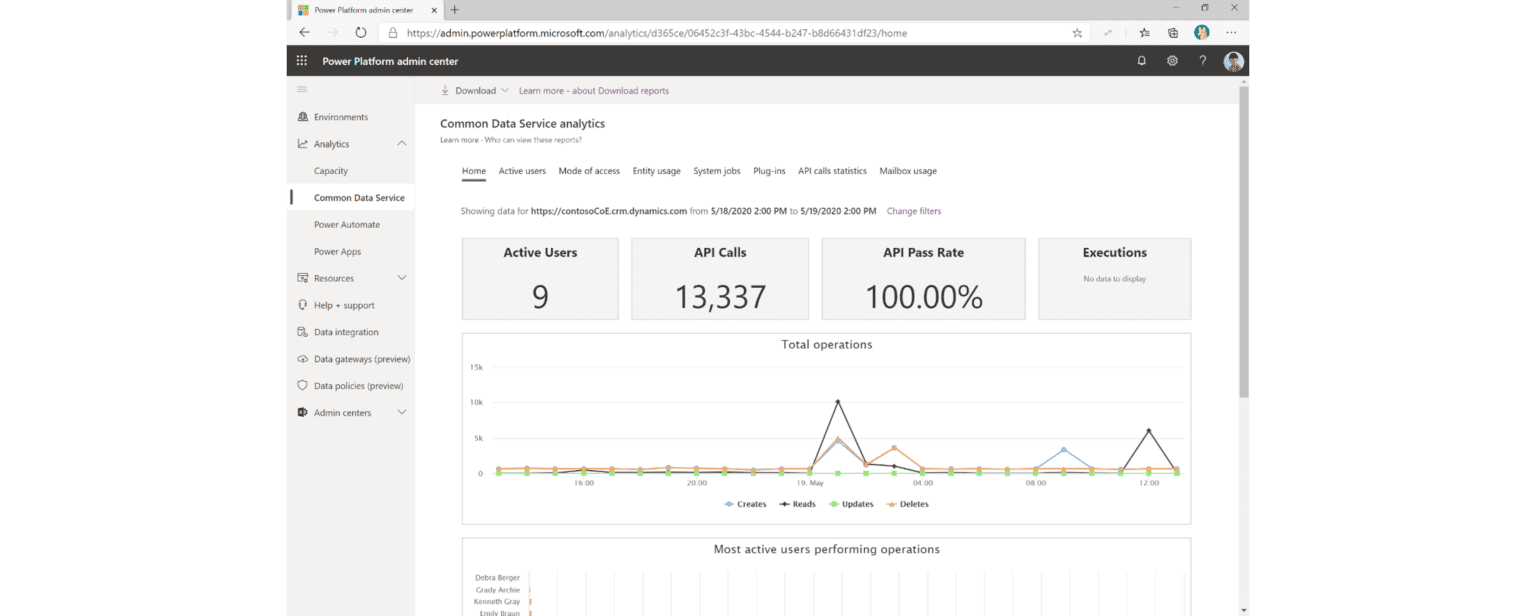
Task: Open the Office app launcher waffle icon
Action: point(301,60)
